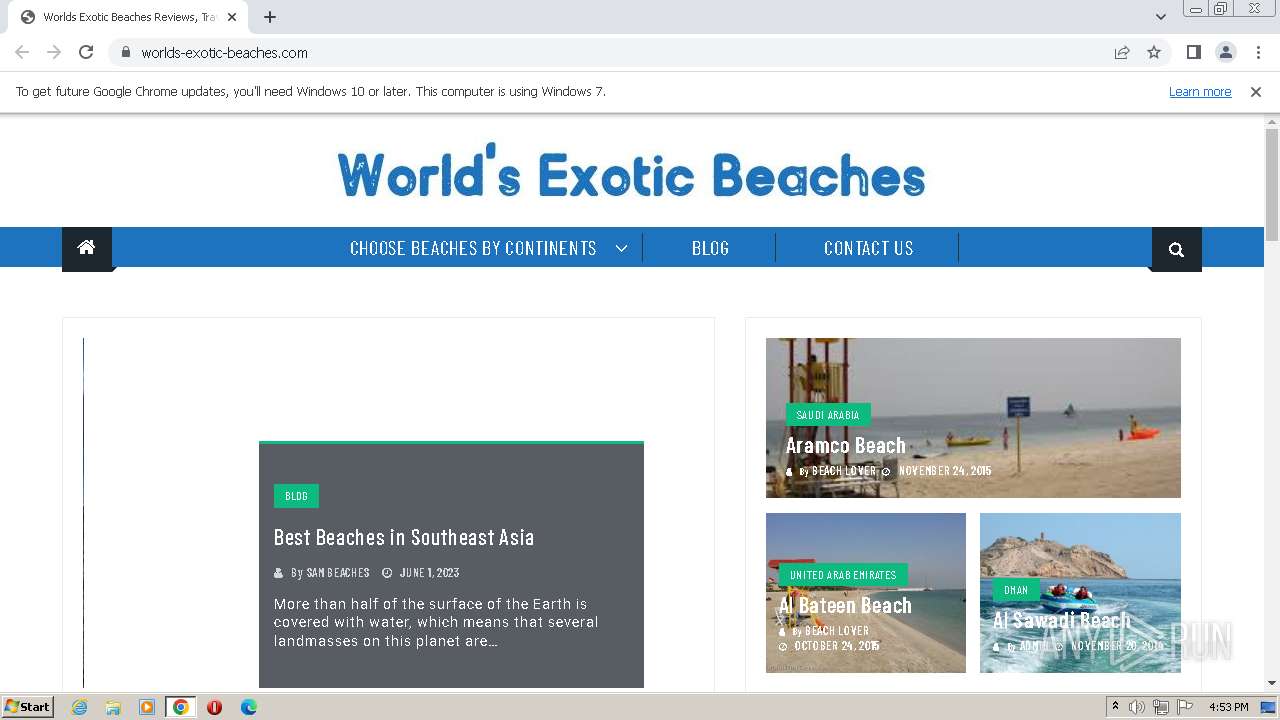Image resolution: width=1280 pixels, height=720 pixels.
Task: Open the Action Center flag icon
Action: (x=1185, y=707)
